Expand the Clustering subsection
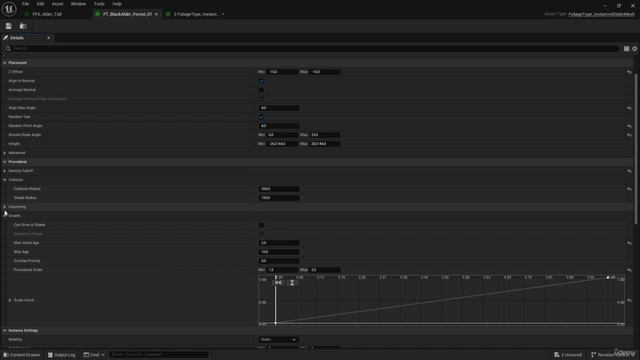The image size is (640, 360). point(4,207)
